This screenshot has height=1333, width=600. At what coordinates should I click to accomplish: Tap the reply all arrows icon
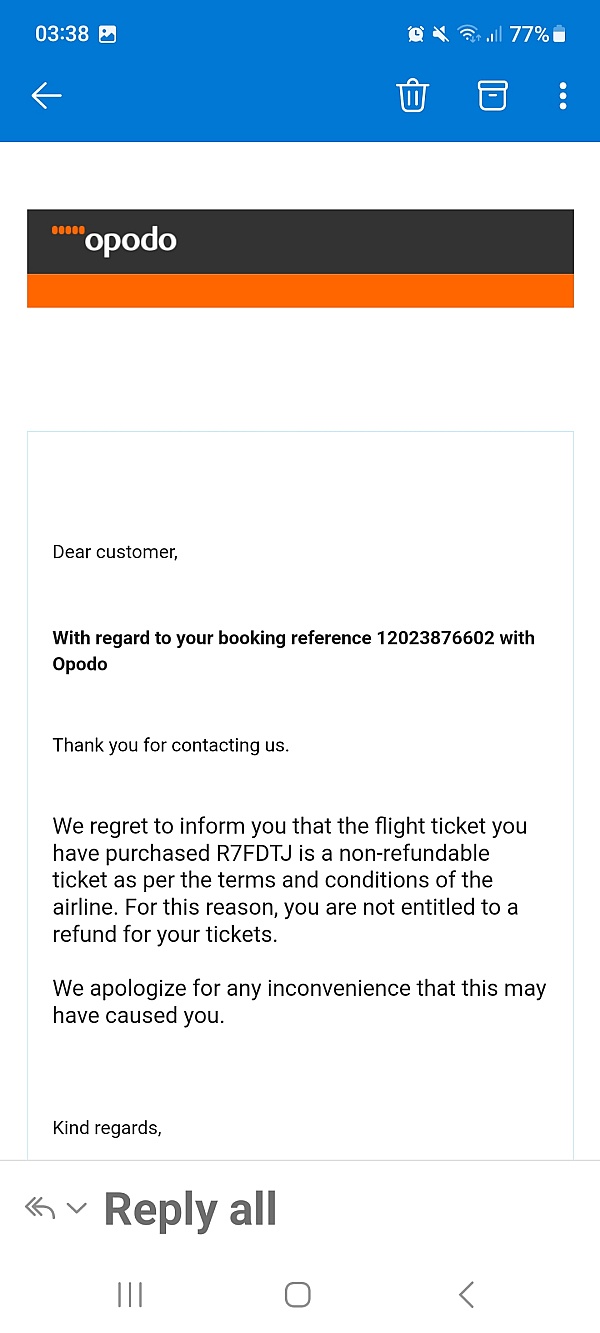click(x=40, y=1208)
